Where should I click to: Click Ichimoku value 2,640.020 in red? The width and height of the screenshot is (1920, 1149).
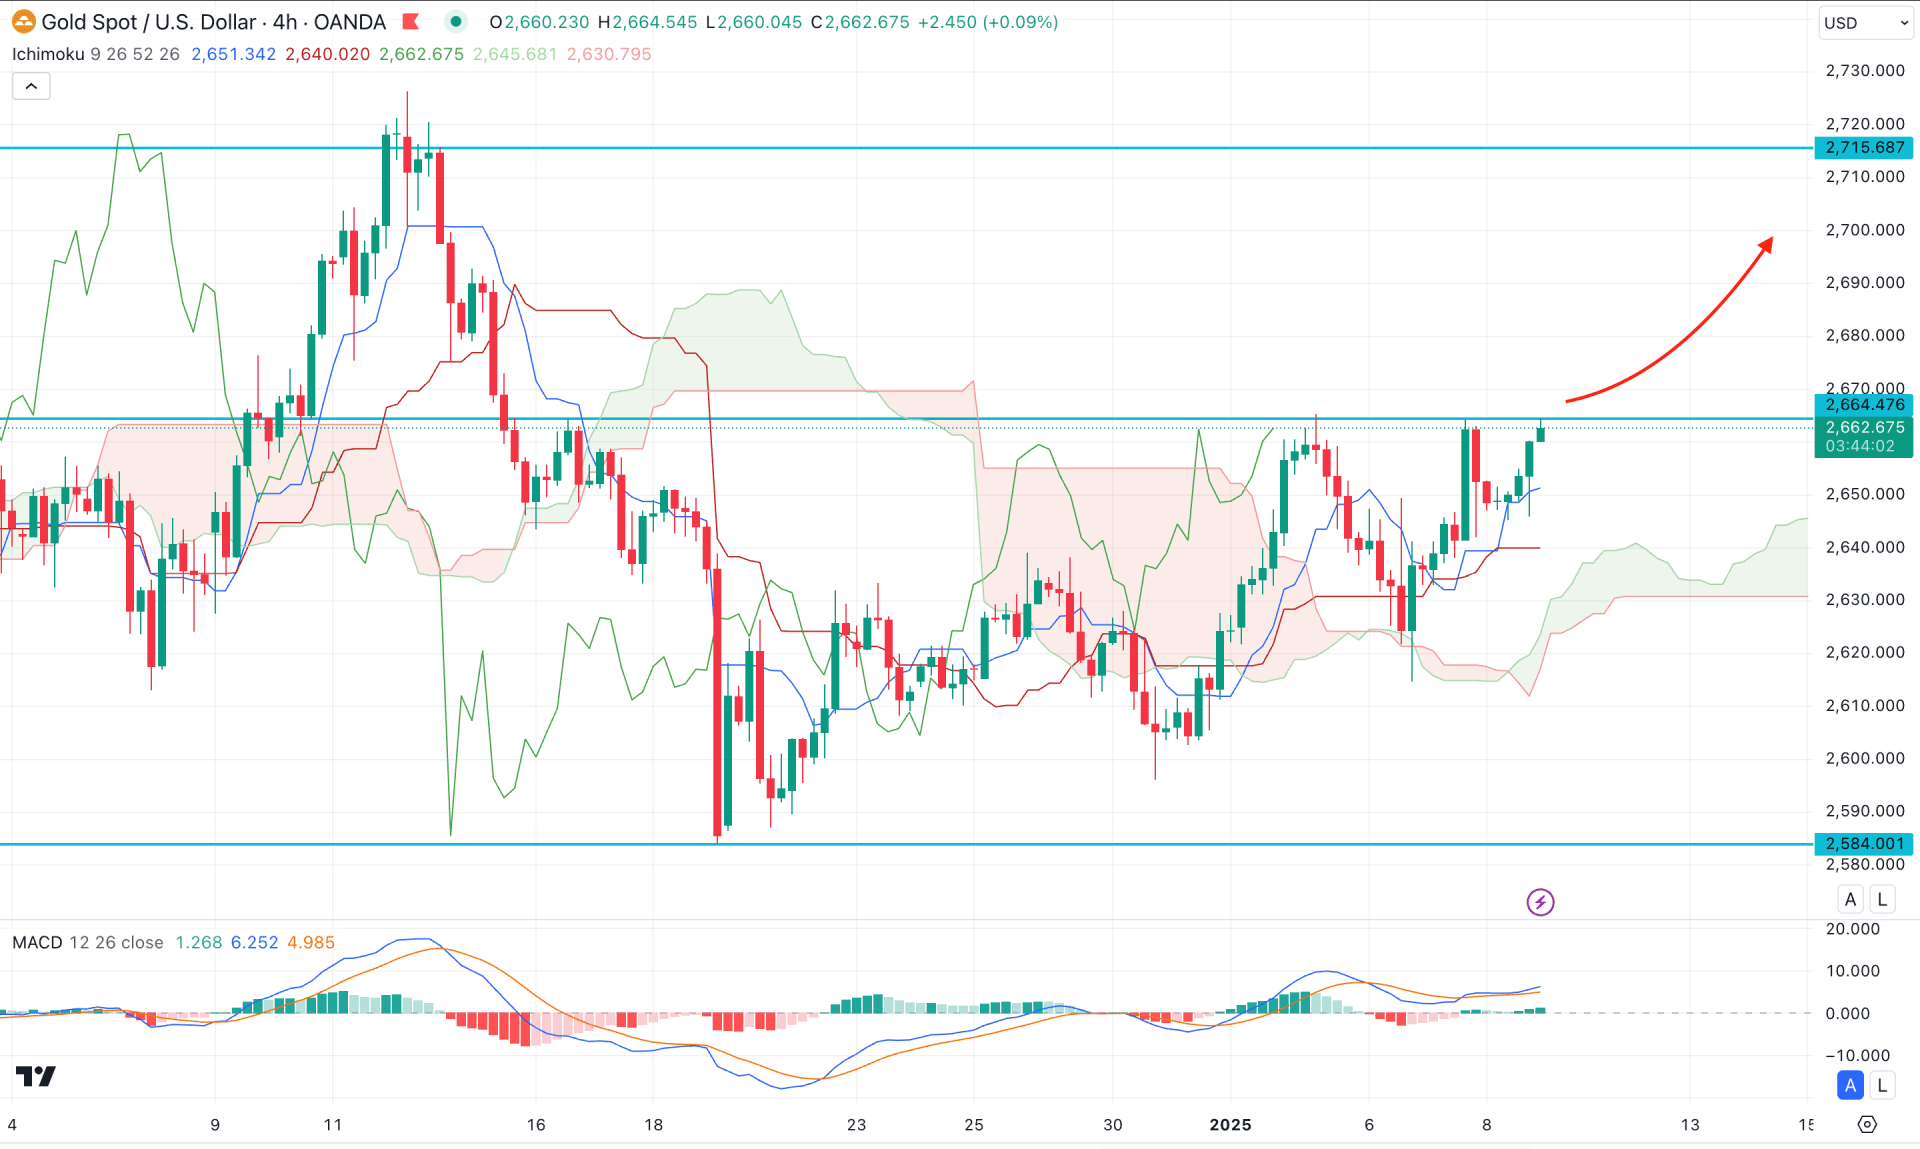[x=327, y=54]
